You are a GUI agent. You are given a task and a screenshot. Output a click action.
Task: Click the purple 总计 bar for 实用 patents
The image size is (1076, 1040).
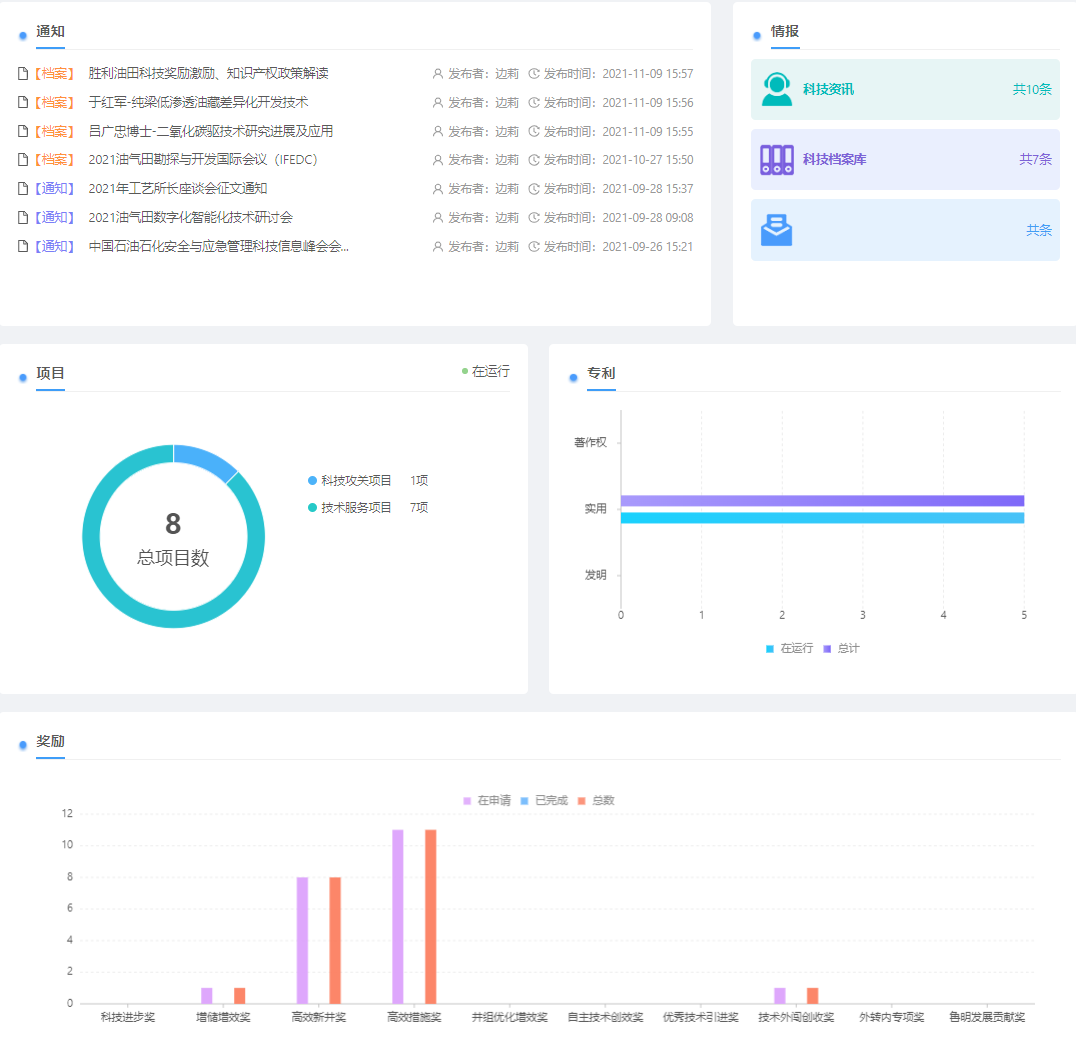tap(822, 501)
